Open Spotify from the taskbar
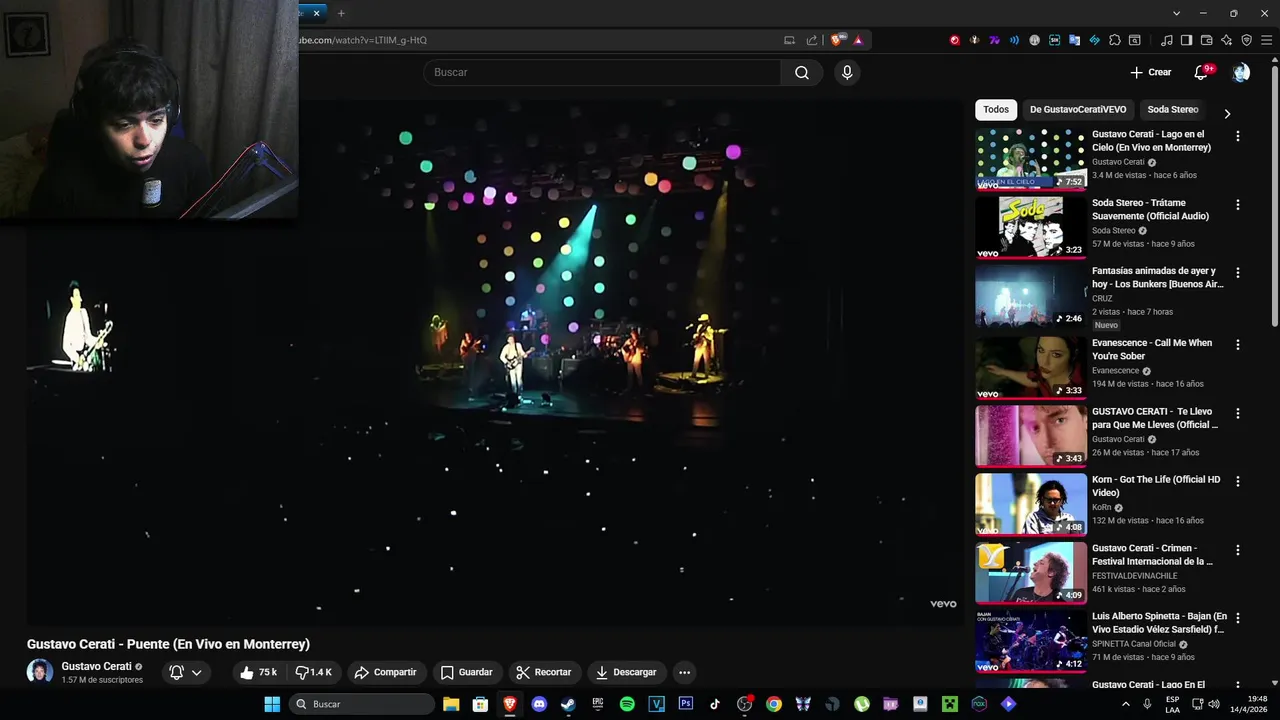1280x720 pixels. coord(627,704)
